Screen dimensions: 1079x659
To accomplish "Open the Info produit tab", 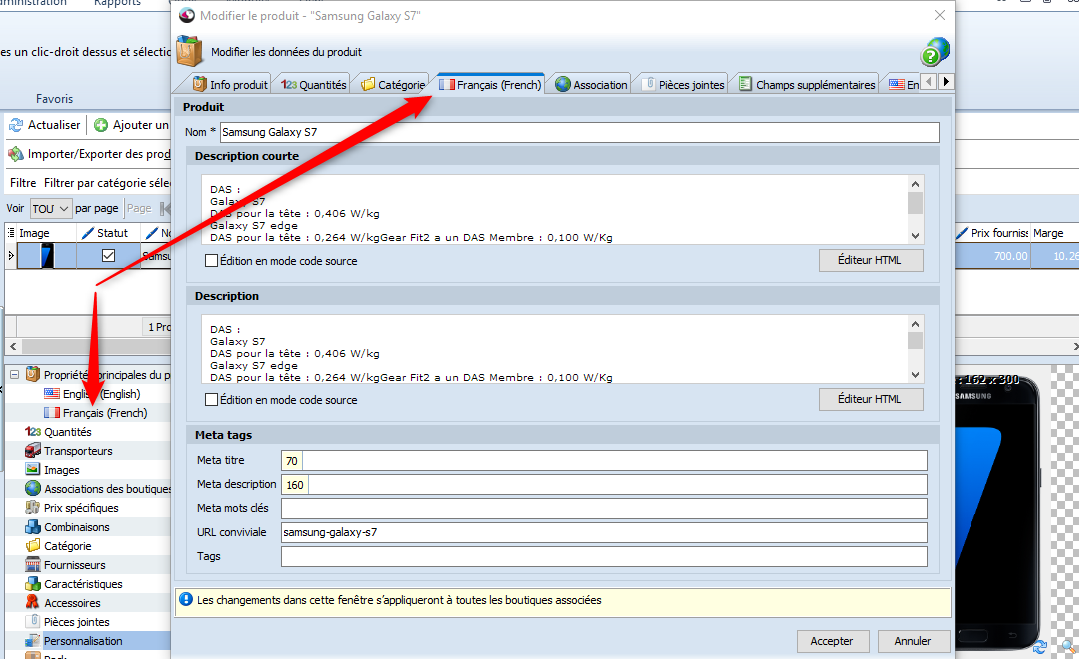I will tap(230, 85).
